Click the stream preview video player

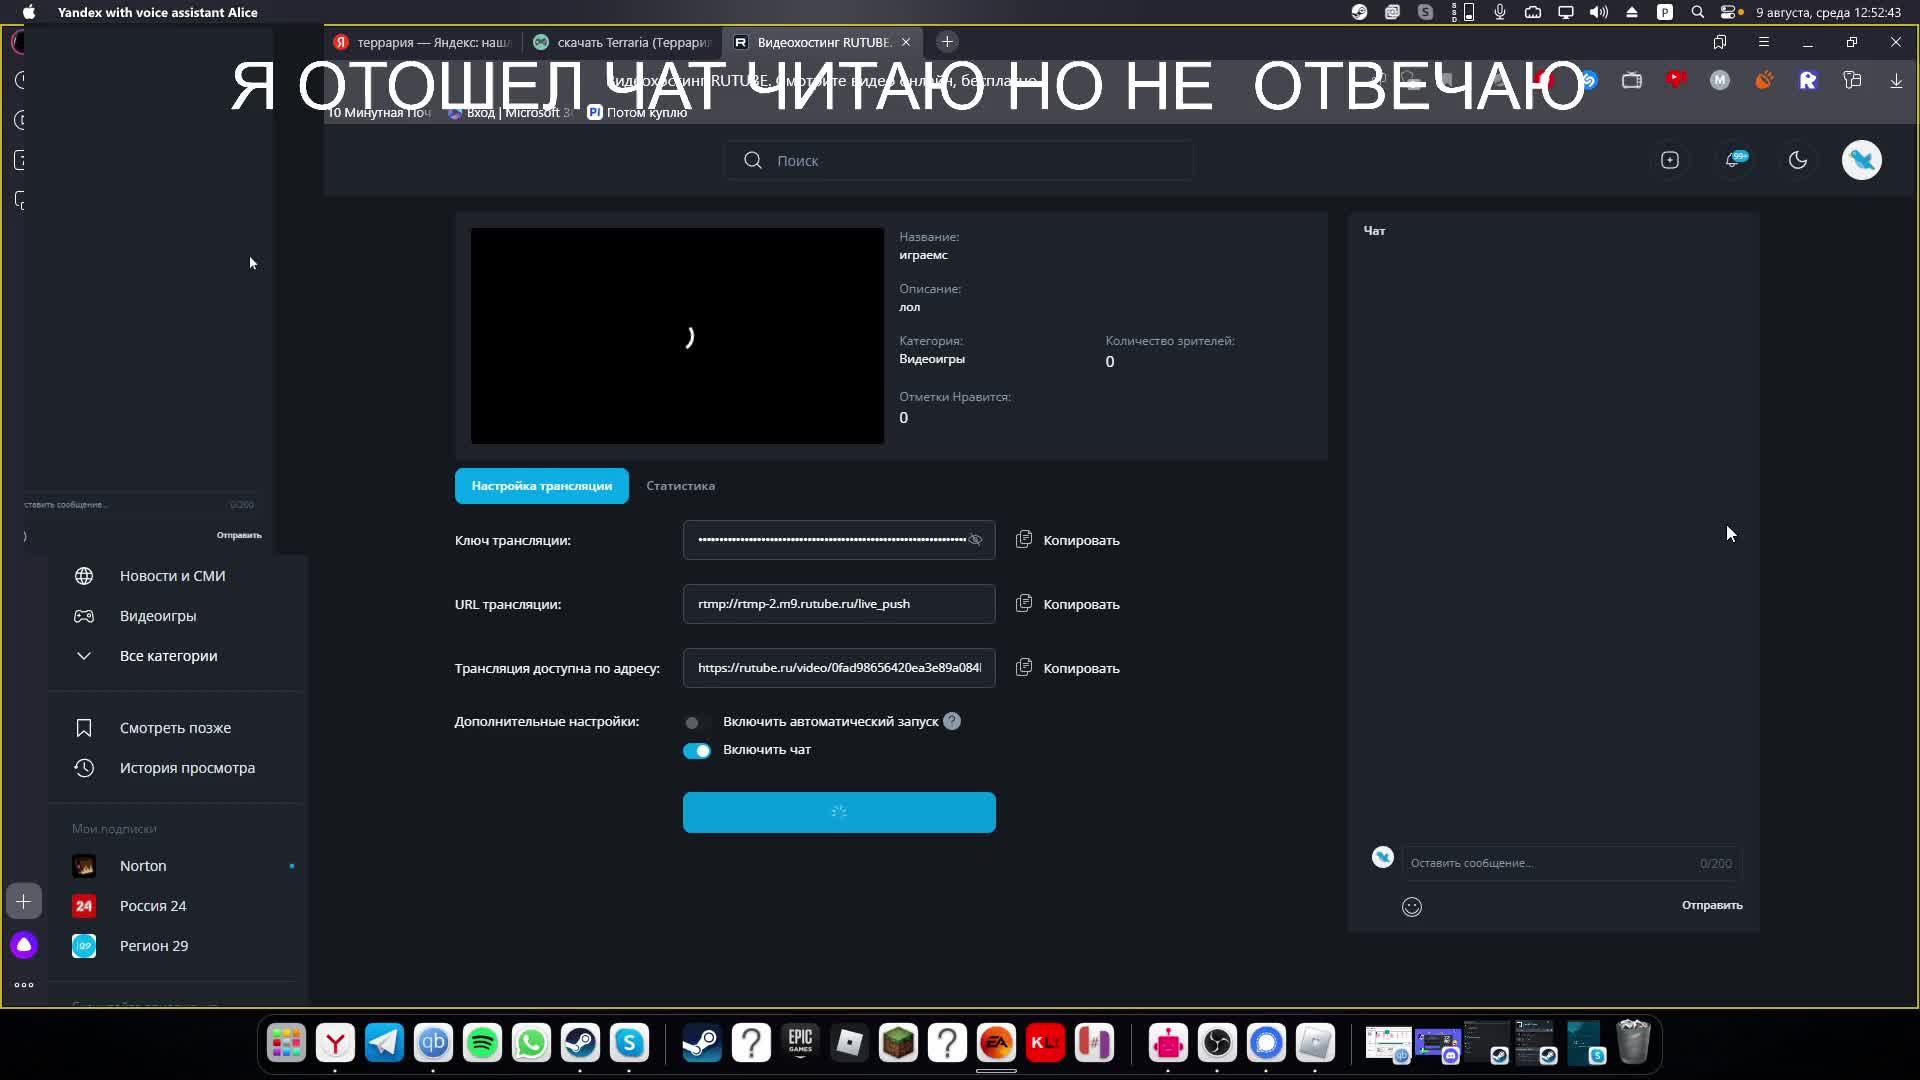point(677,336)
